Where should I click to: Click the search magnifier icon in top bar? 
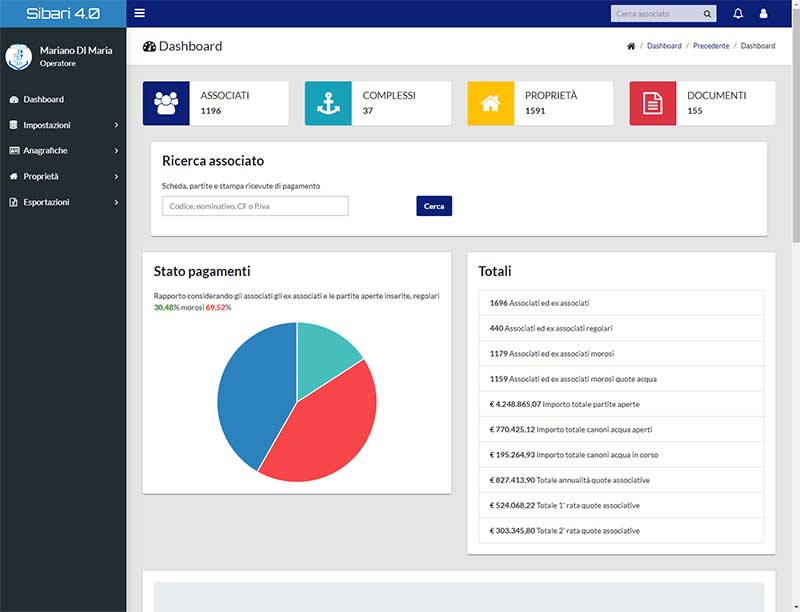707,14
